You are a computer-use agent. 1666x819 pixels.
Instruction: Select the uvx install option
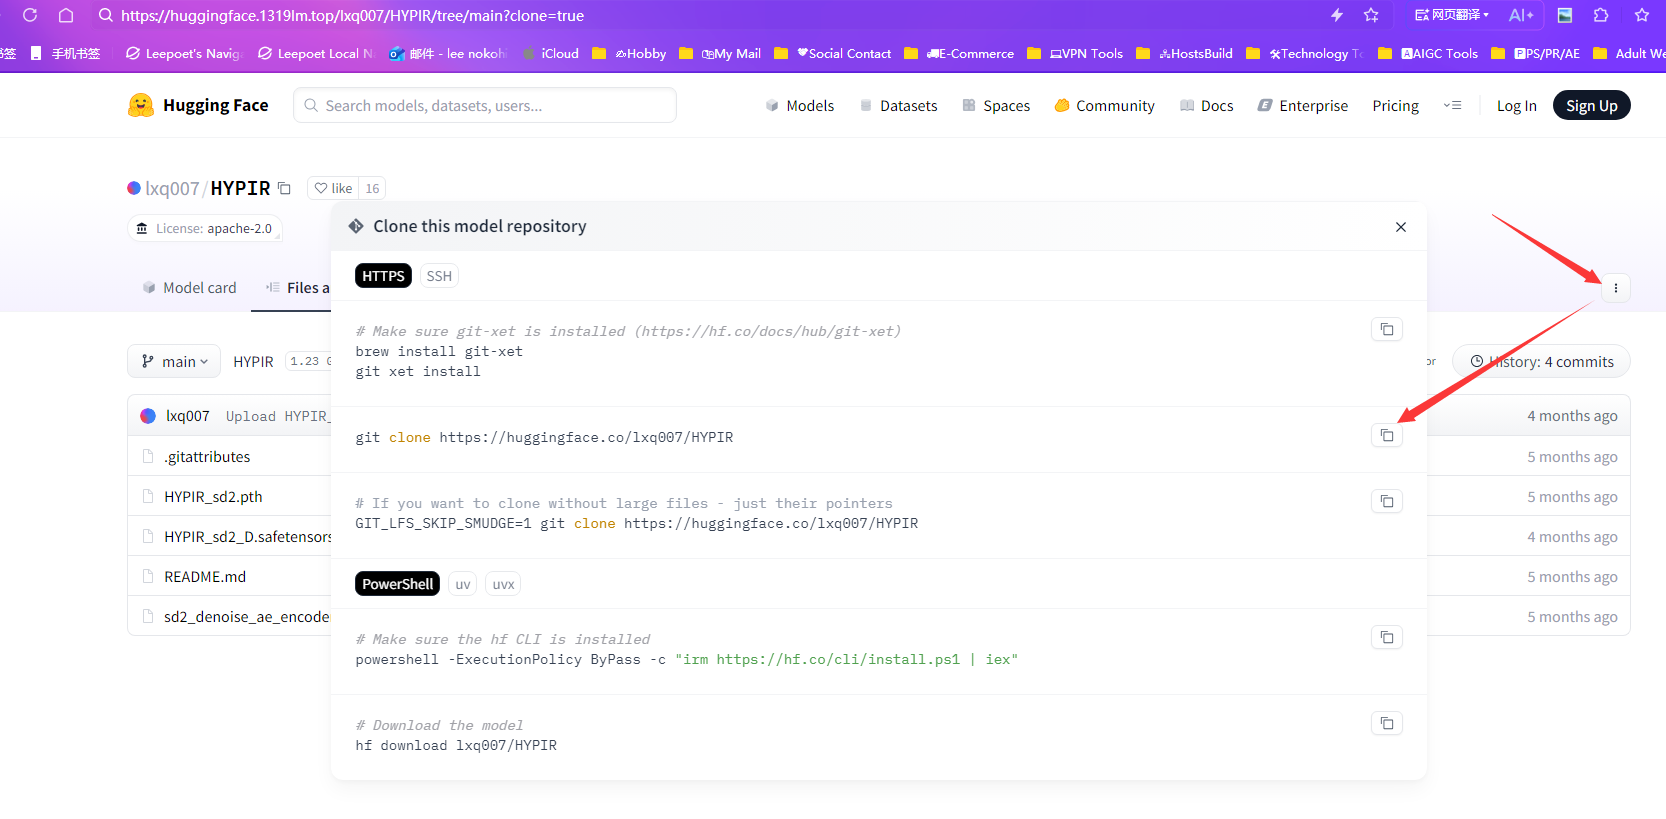[x=503, y=584]
